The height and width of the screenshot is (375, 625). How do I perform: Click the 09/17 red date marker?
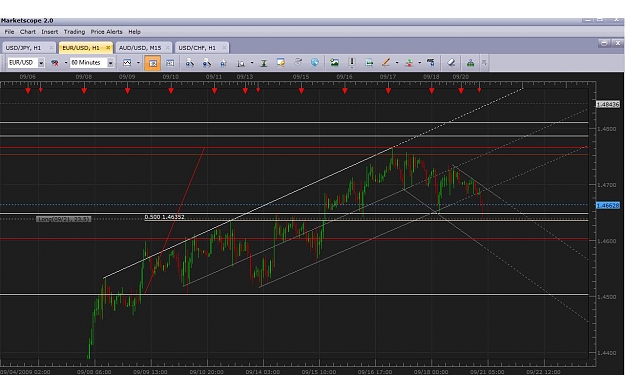tap(388, 91)
